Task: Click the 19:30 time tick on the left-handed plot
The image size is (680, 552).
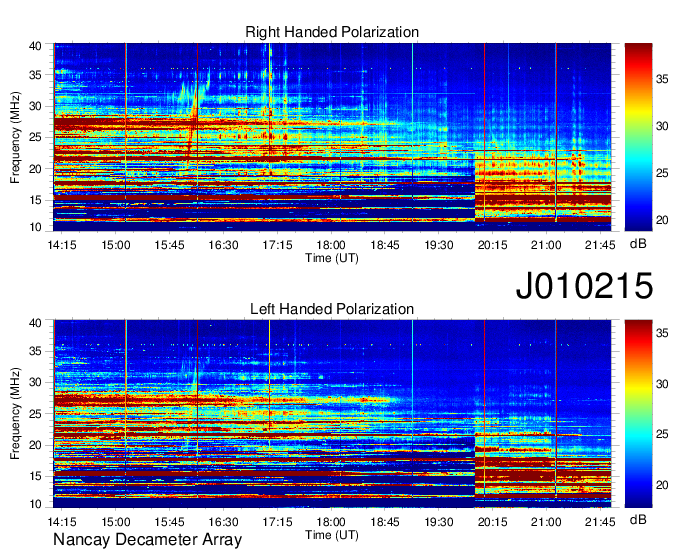Action: click(438, 522)
